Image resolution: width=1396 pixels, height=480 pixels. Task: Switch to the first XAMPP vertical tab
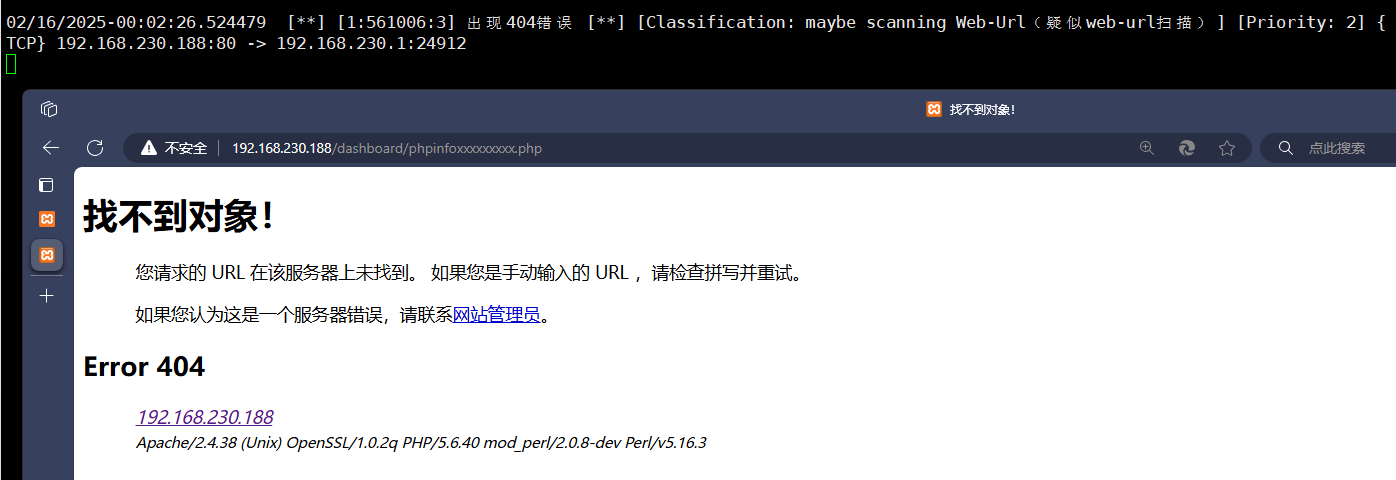46,218
